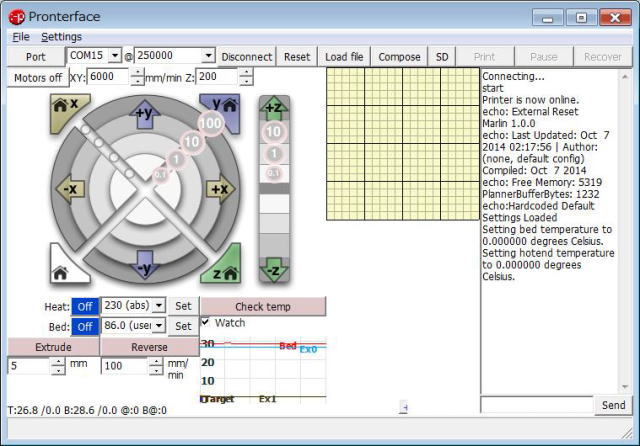Click the Pronterface logo in title bar
This screenshot has height=446, width=640.
click(x=17, y=17)
